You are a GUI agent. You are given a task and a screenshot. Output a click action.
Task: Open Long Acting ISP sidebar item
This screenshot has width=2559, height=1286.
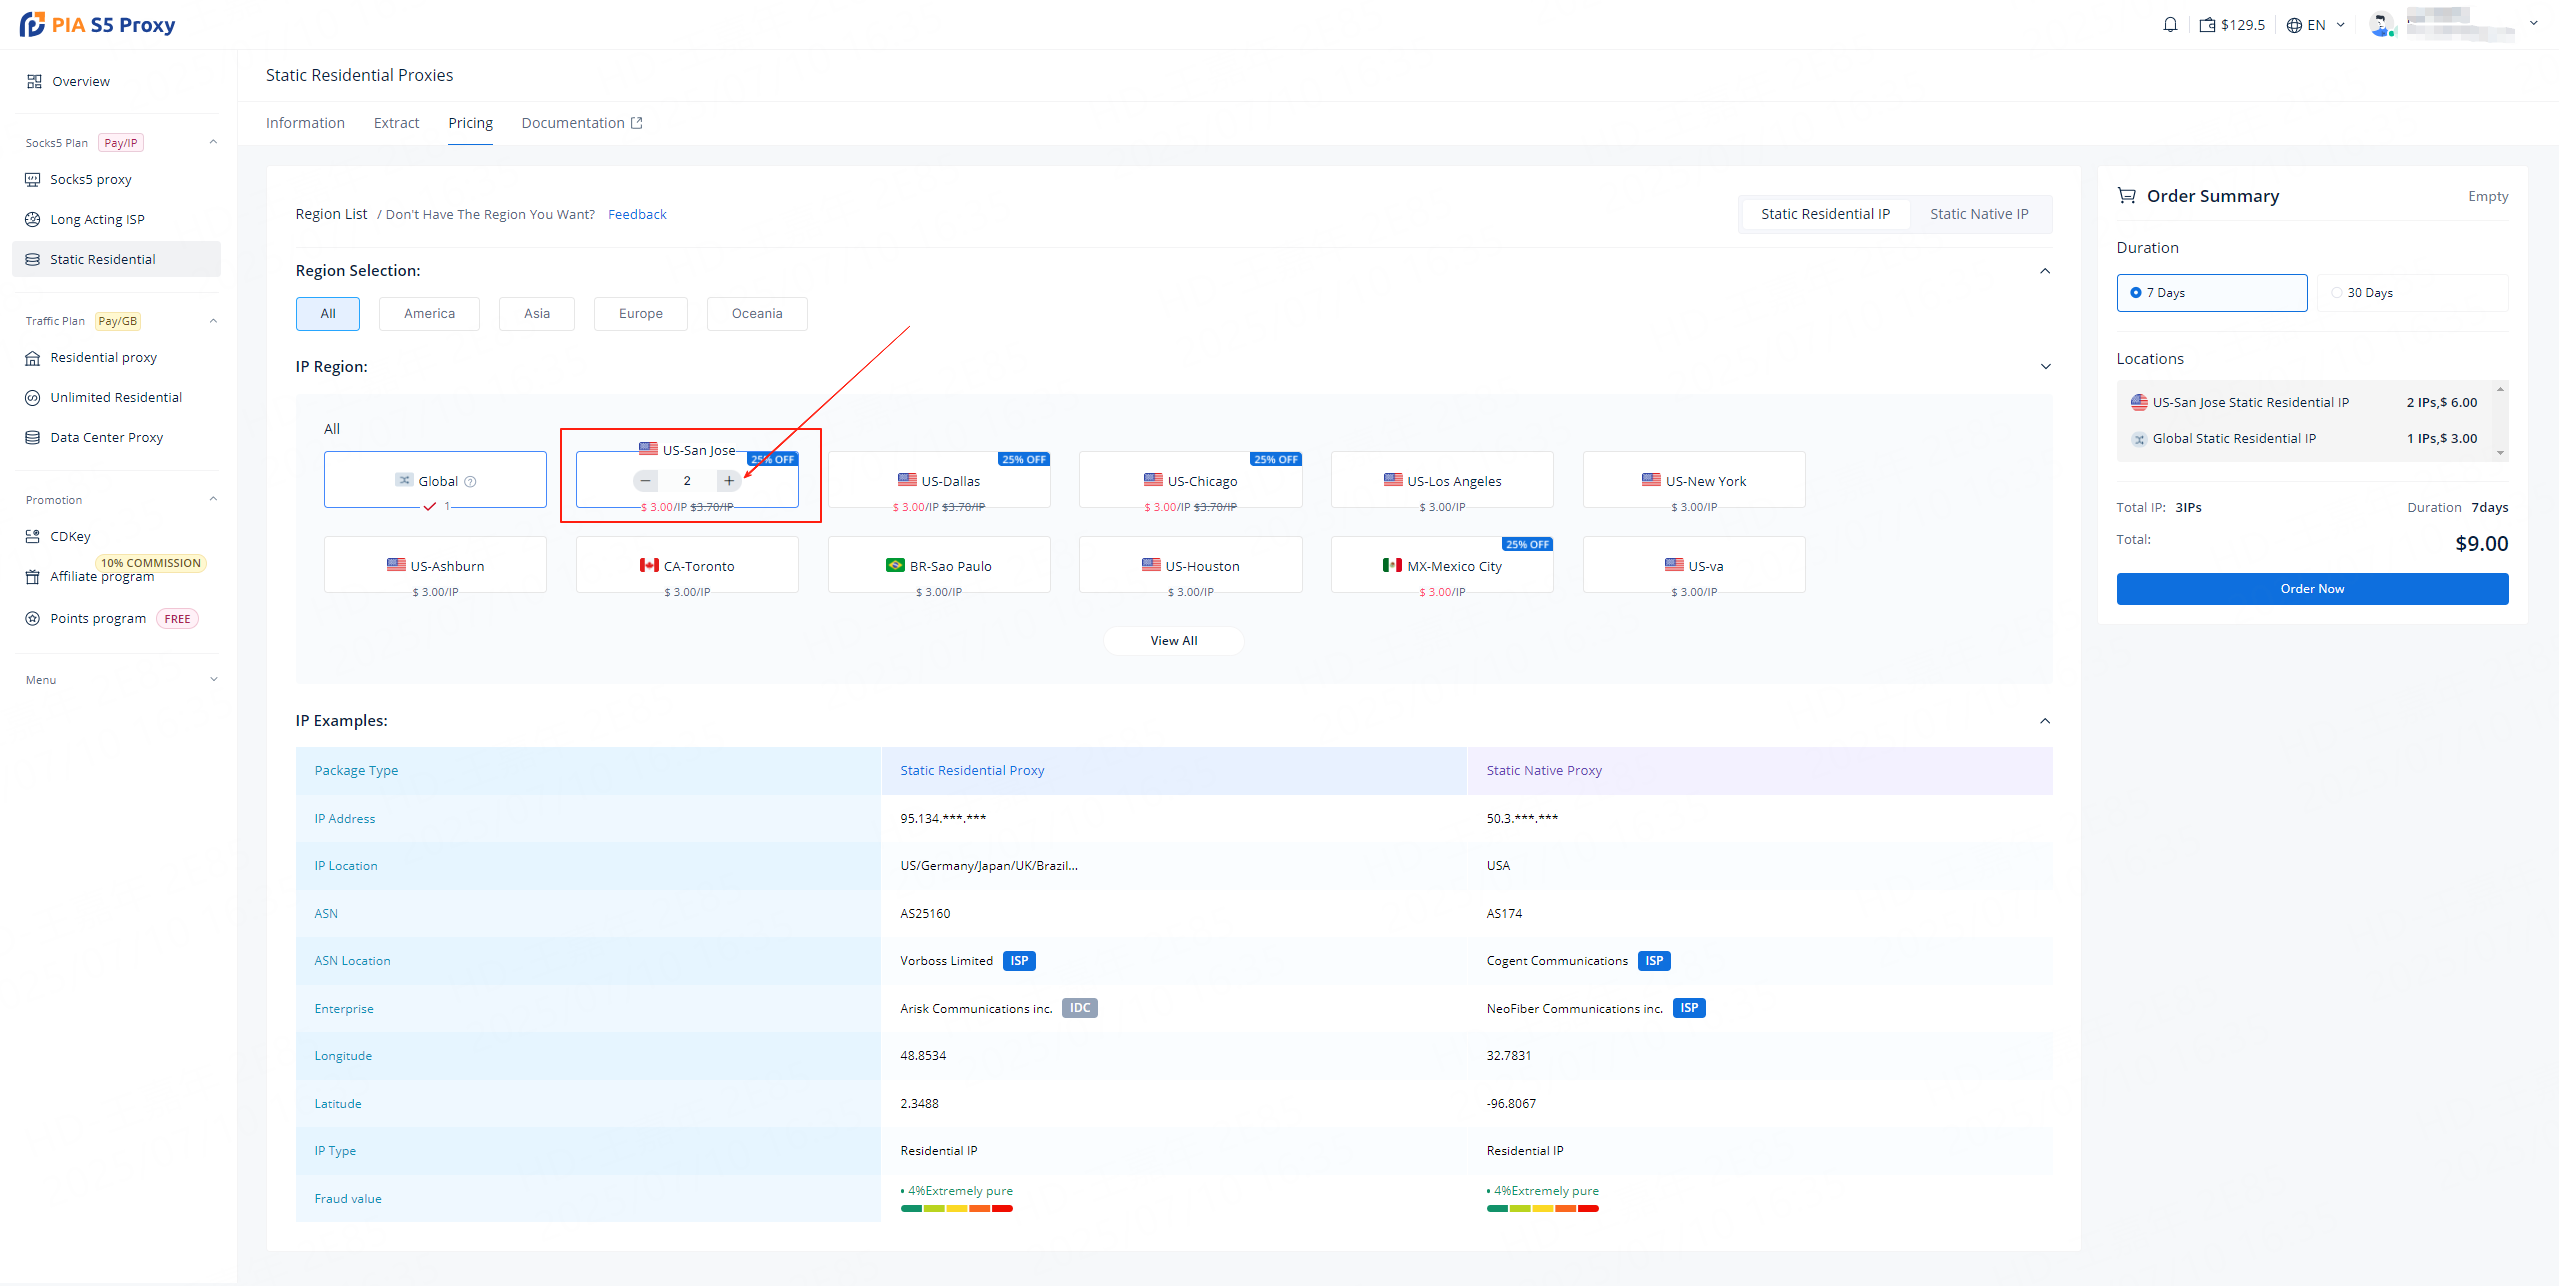point(97,220)
